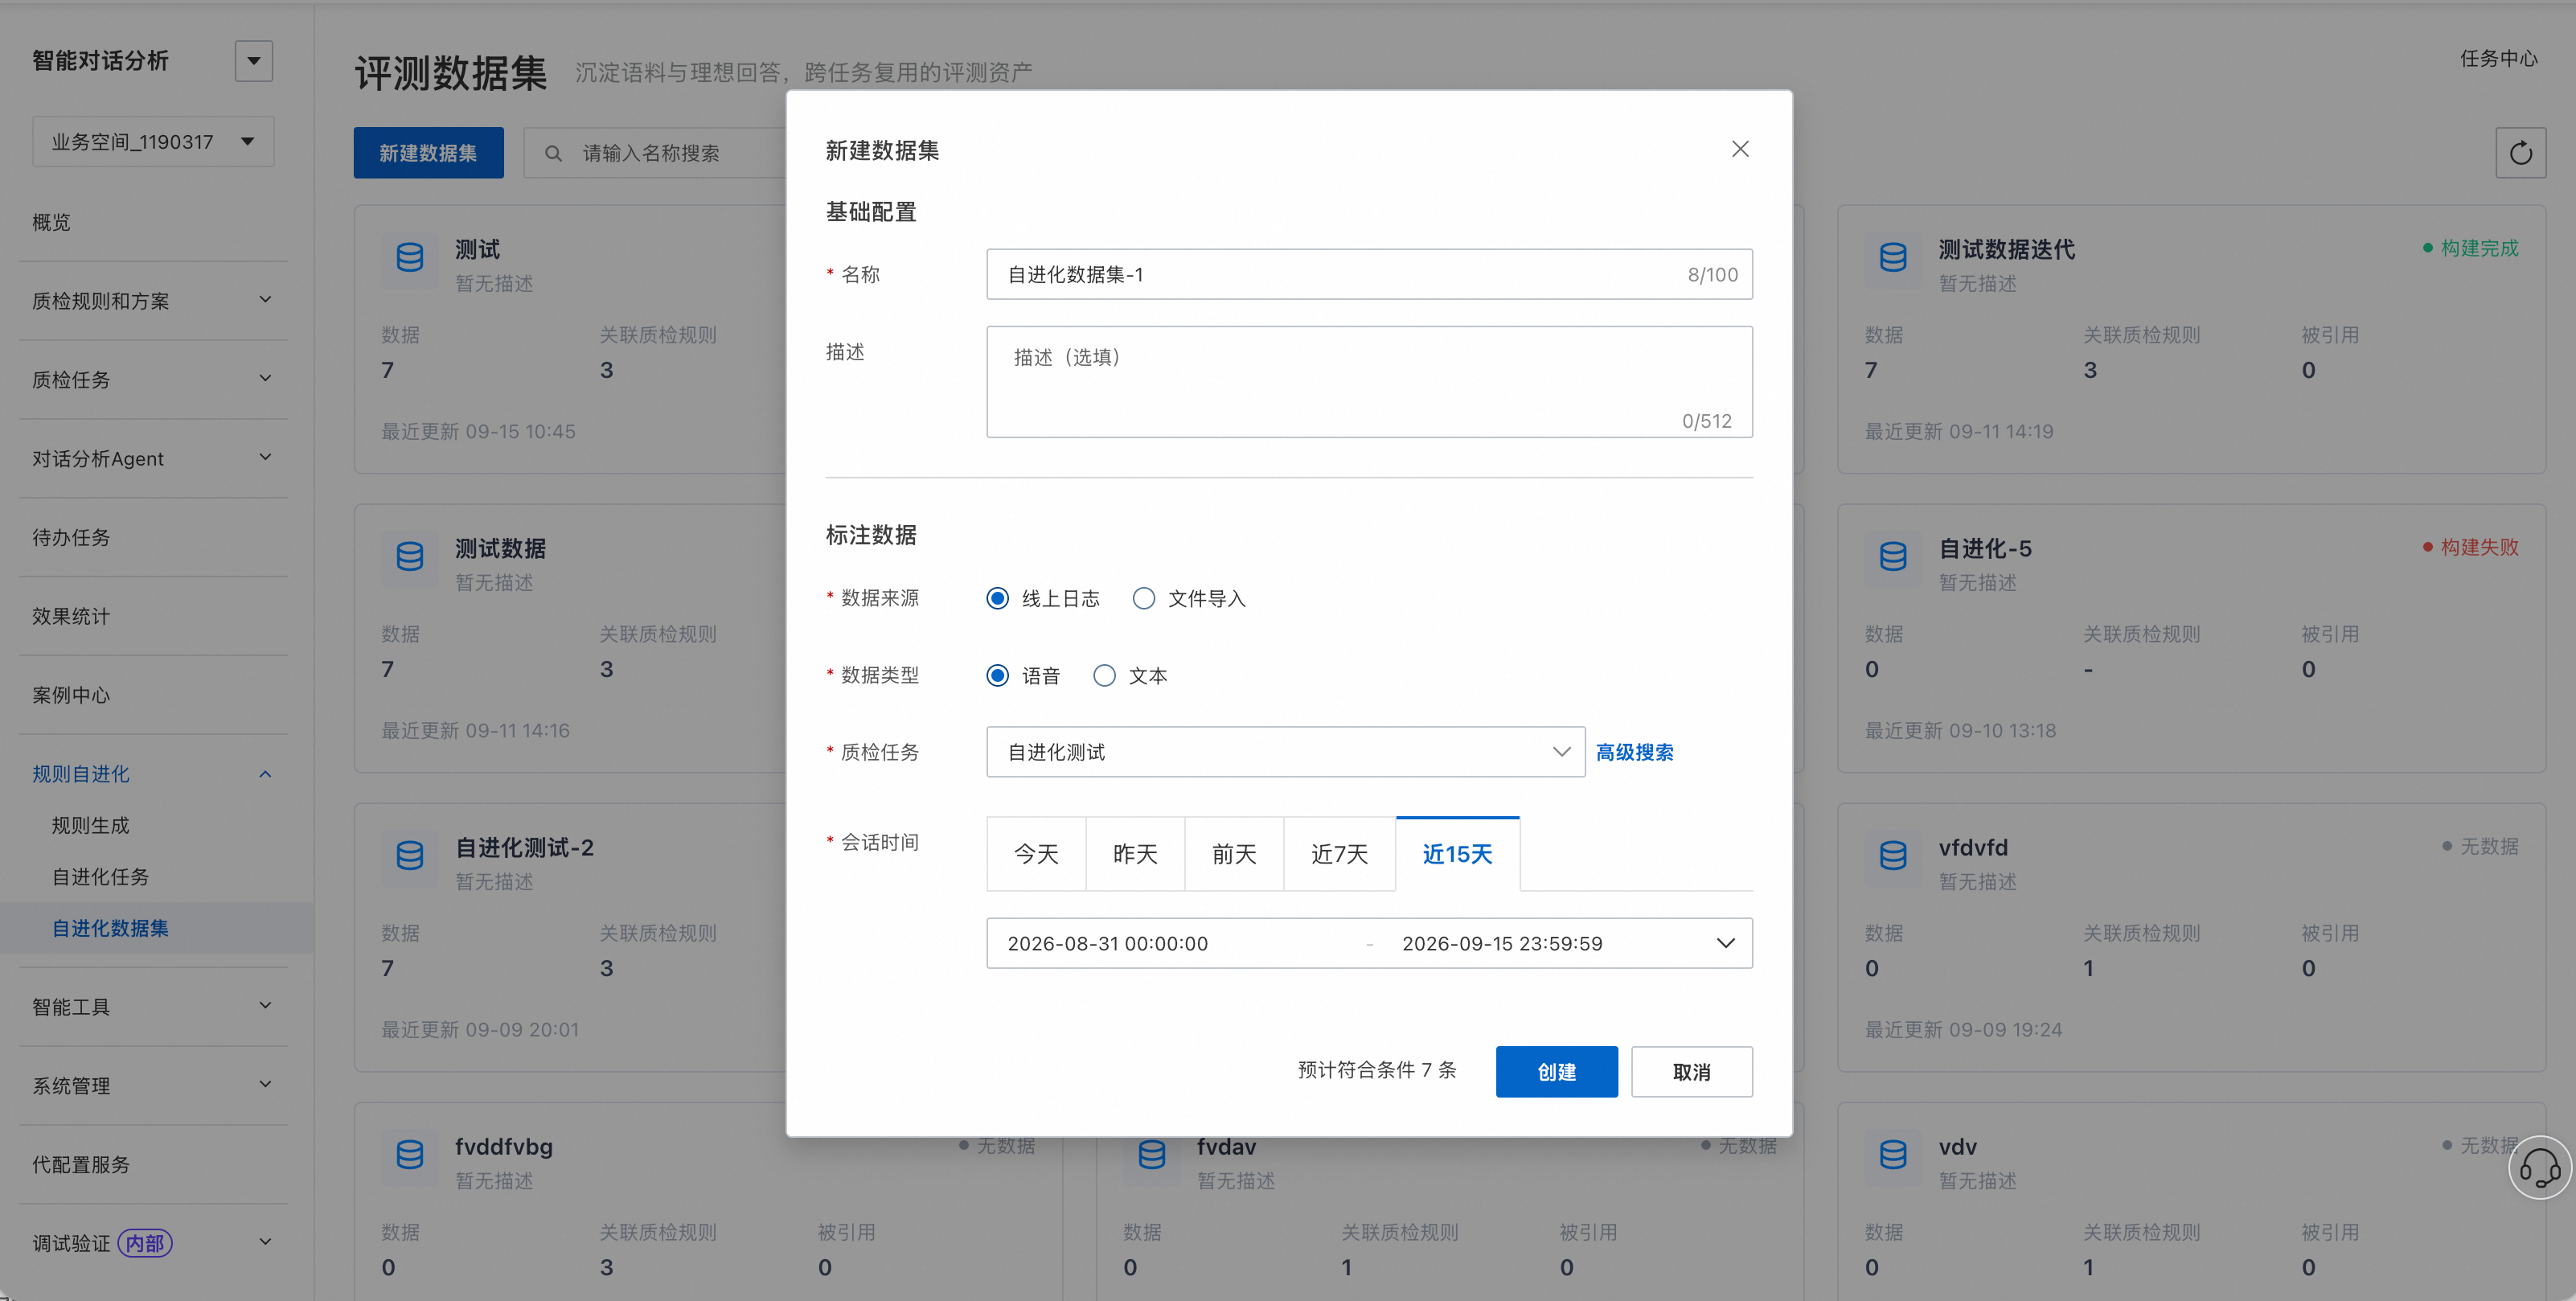Click into the 描述 text area
Image resolution: width=2576 pixels, height=1301 pixels.
(x=1369, y=382)
